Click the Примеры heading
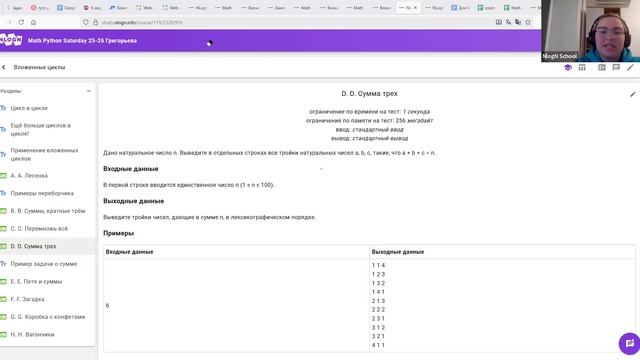Viewport: 640px width, 360px height. point(118,233)
